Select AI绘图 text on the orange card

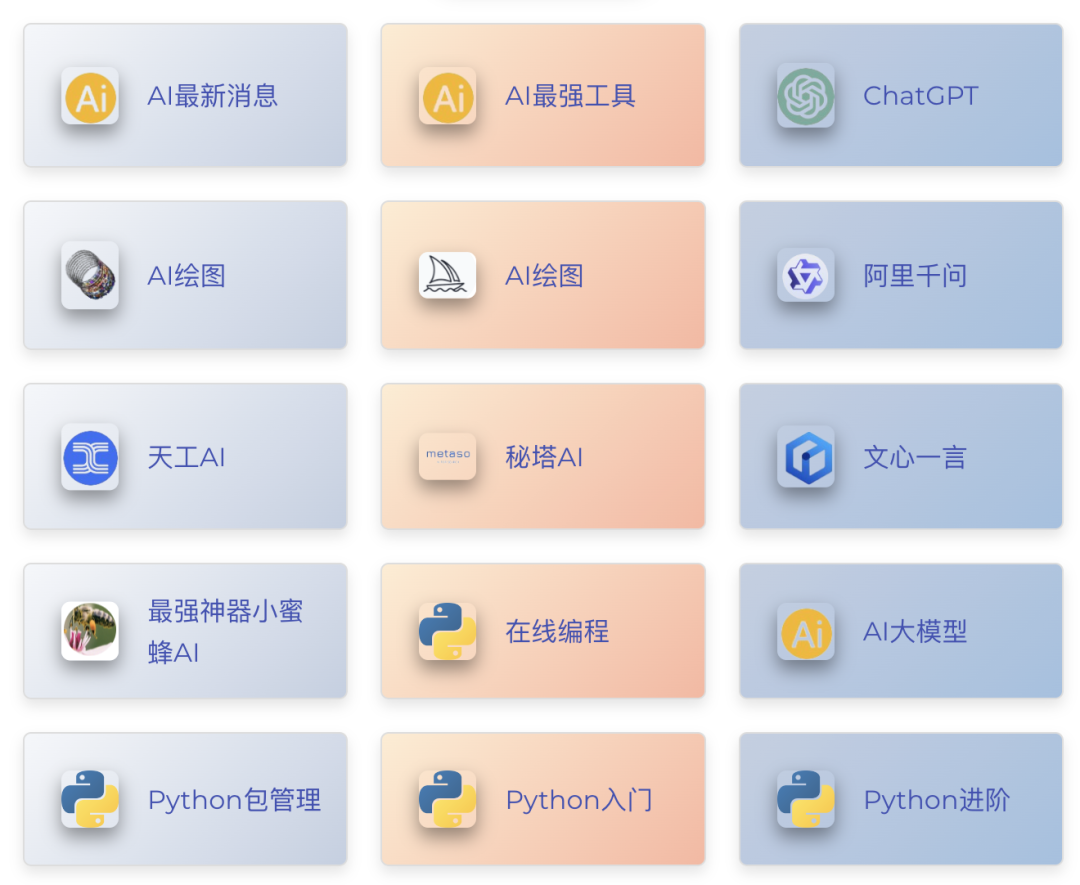(x=544, y=275)
